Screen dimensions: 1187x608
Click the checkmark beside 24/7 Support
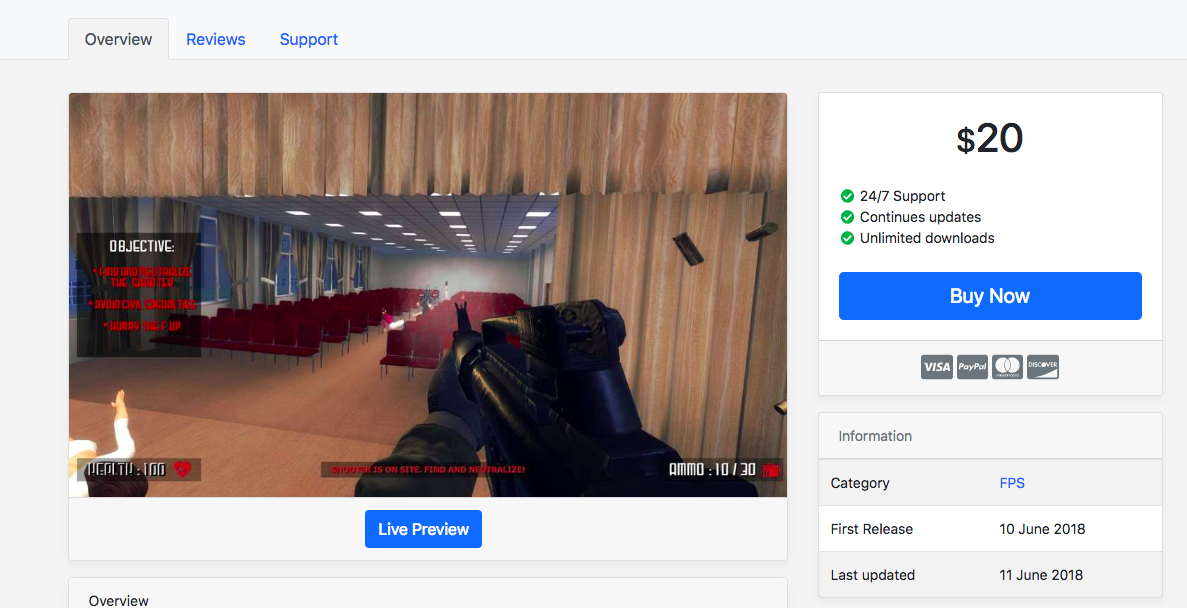(x=847, y=196)
